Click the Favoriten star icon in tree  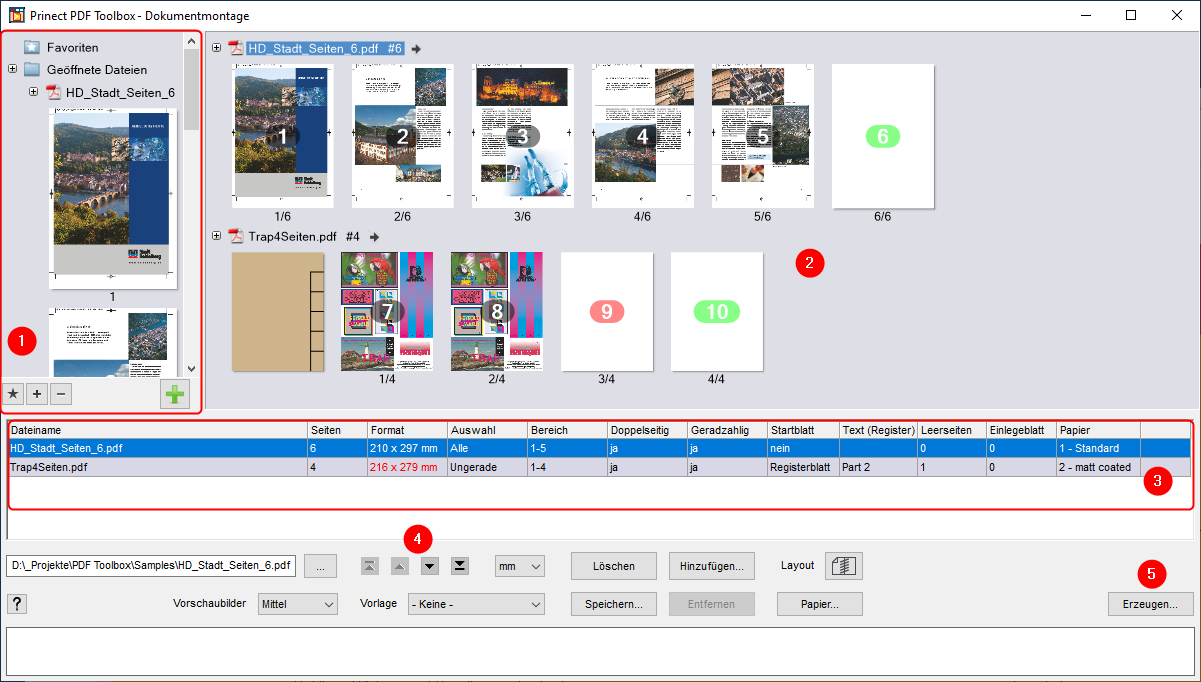pyautogui.click(x=32, y=47)
